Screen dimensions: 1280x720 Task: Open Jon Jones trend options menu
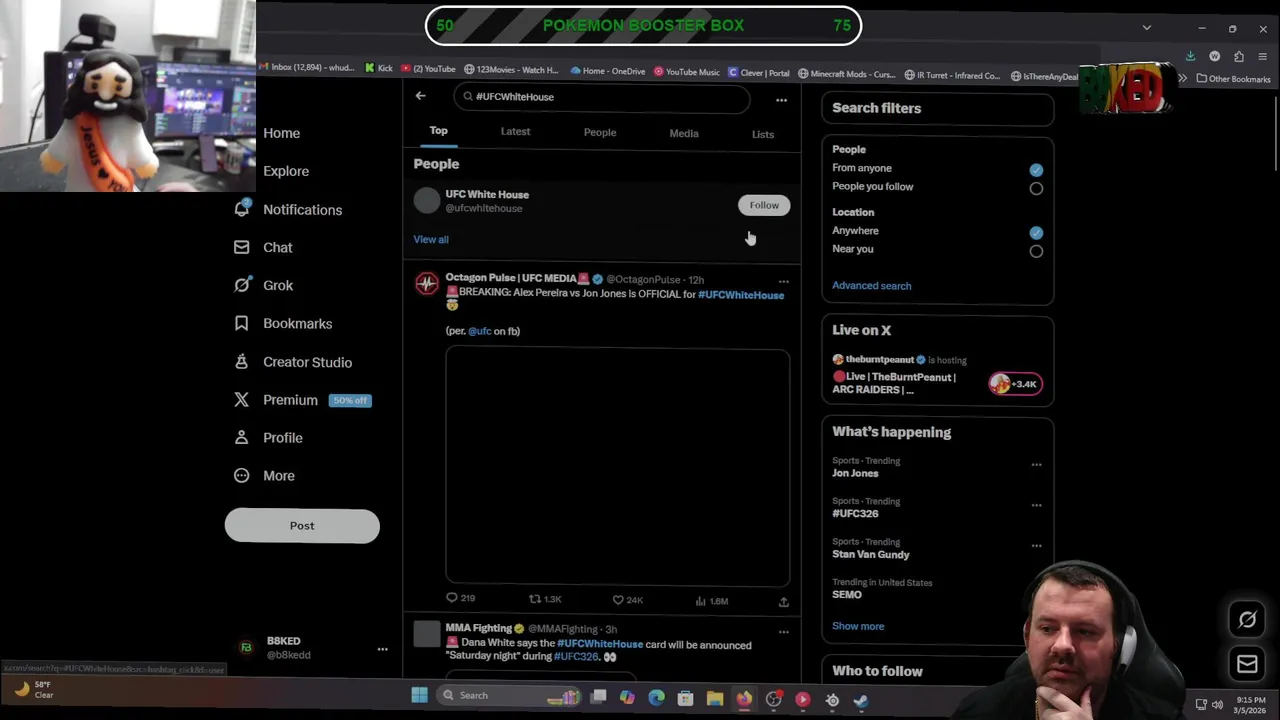(1036, 464)
